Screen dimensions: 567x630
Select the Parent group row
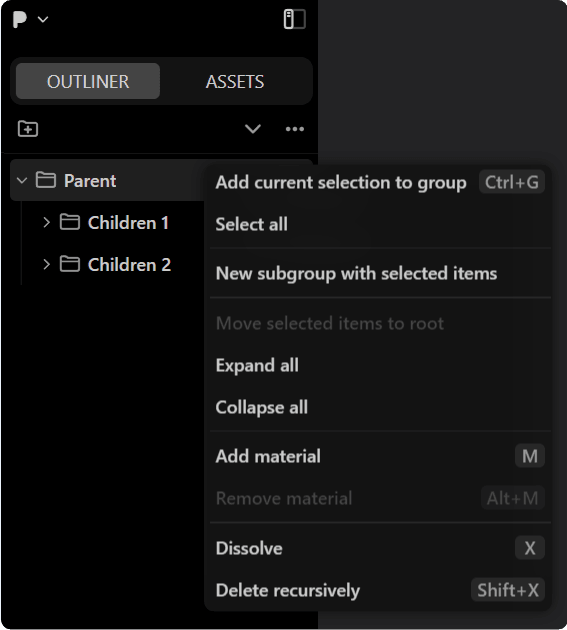click(x=107, y=180)
